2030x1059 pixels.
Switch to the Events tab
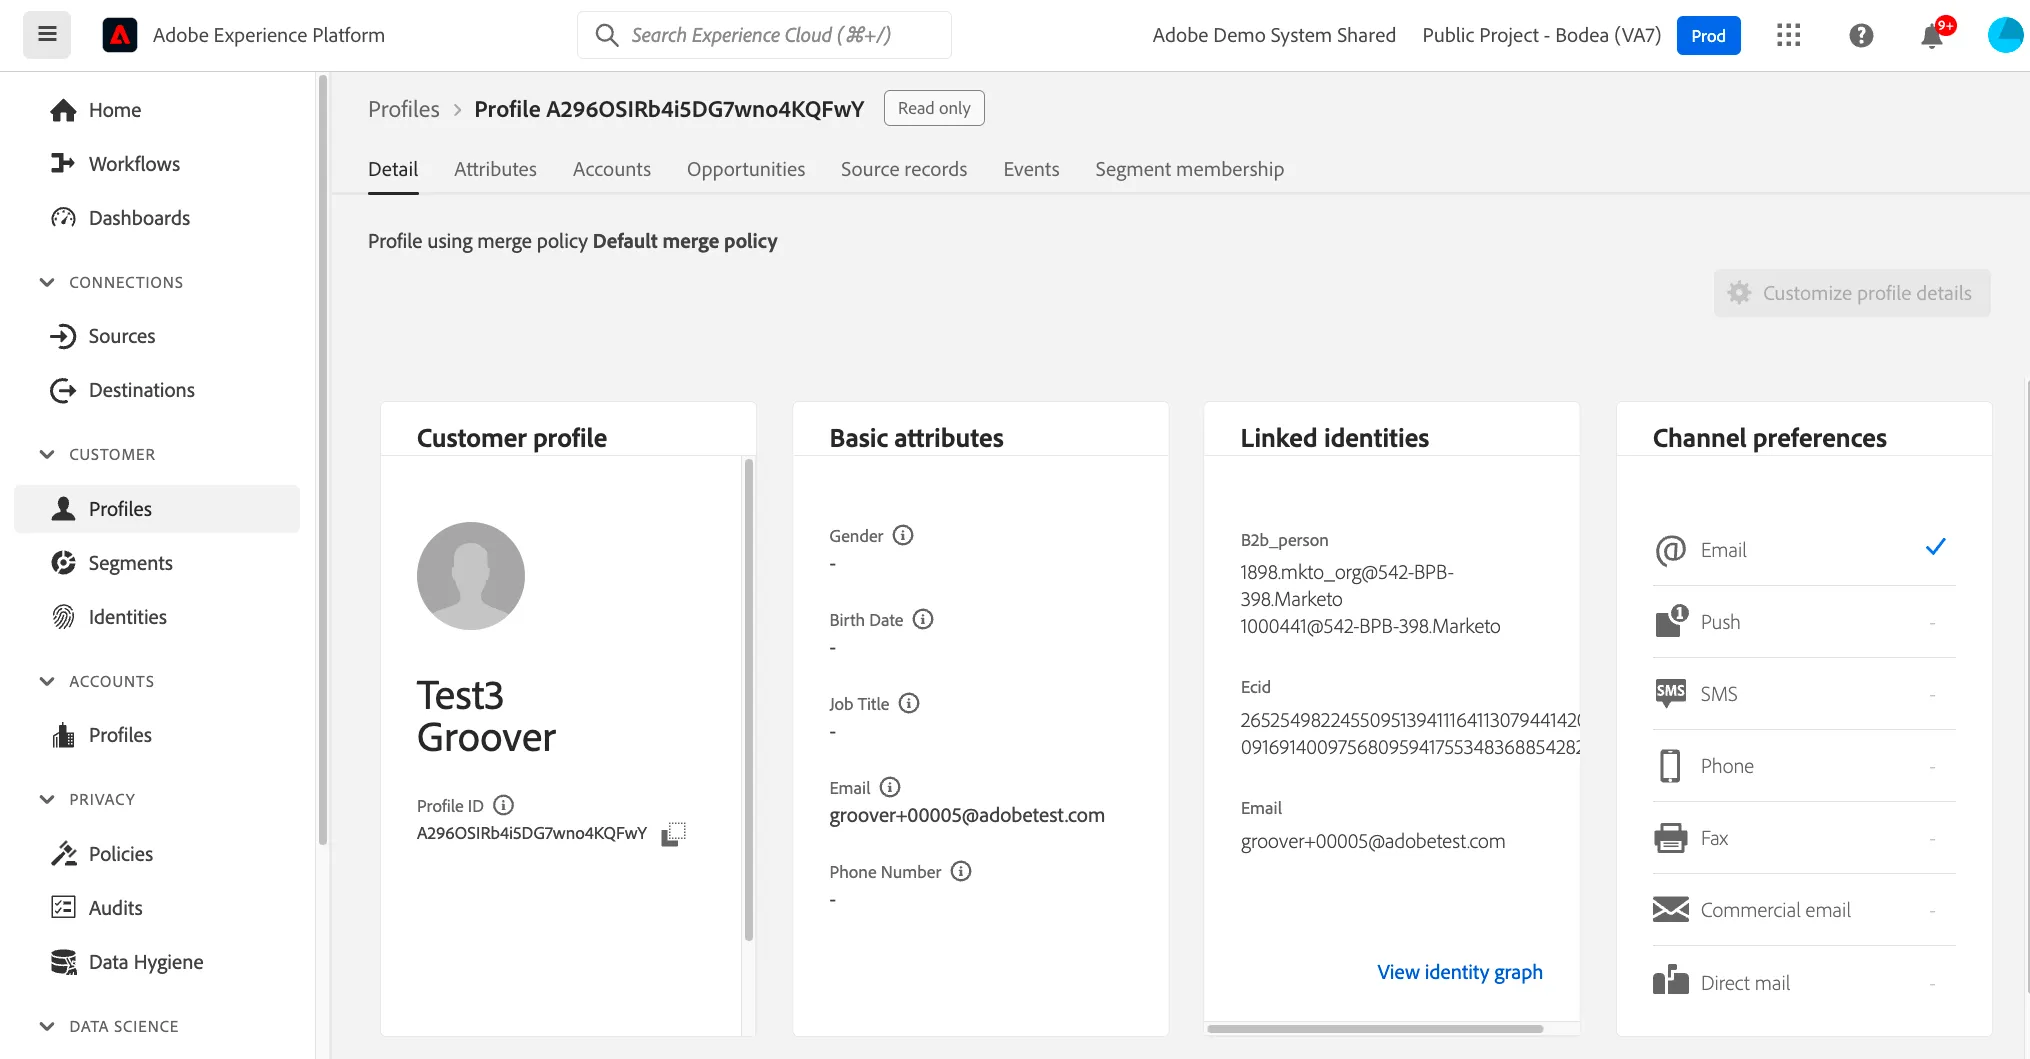click(x=1031, y=169)
